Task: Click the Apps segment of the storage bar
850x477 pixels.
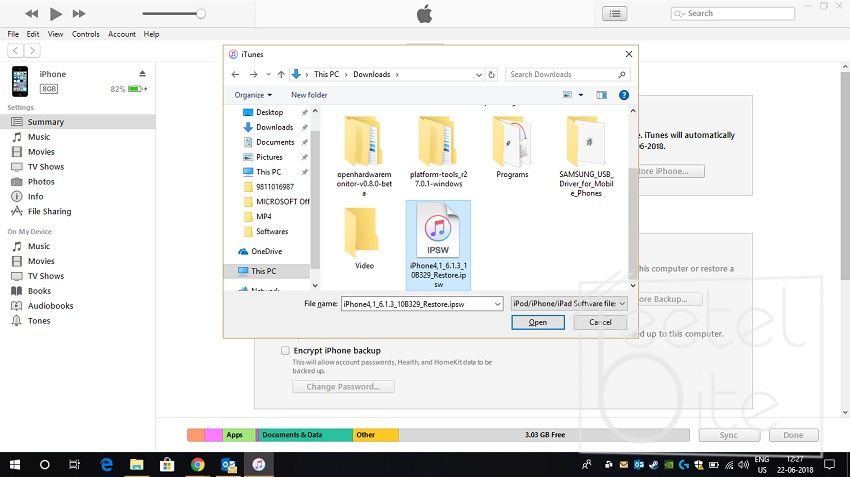Action: (x=239, y=435)
